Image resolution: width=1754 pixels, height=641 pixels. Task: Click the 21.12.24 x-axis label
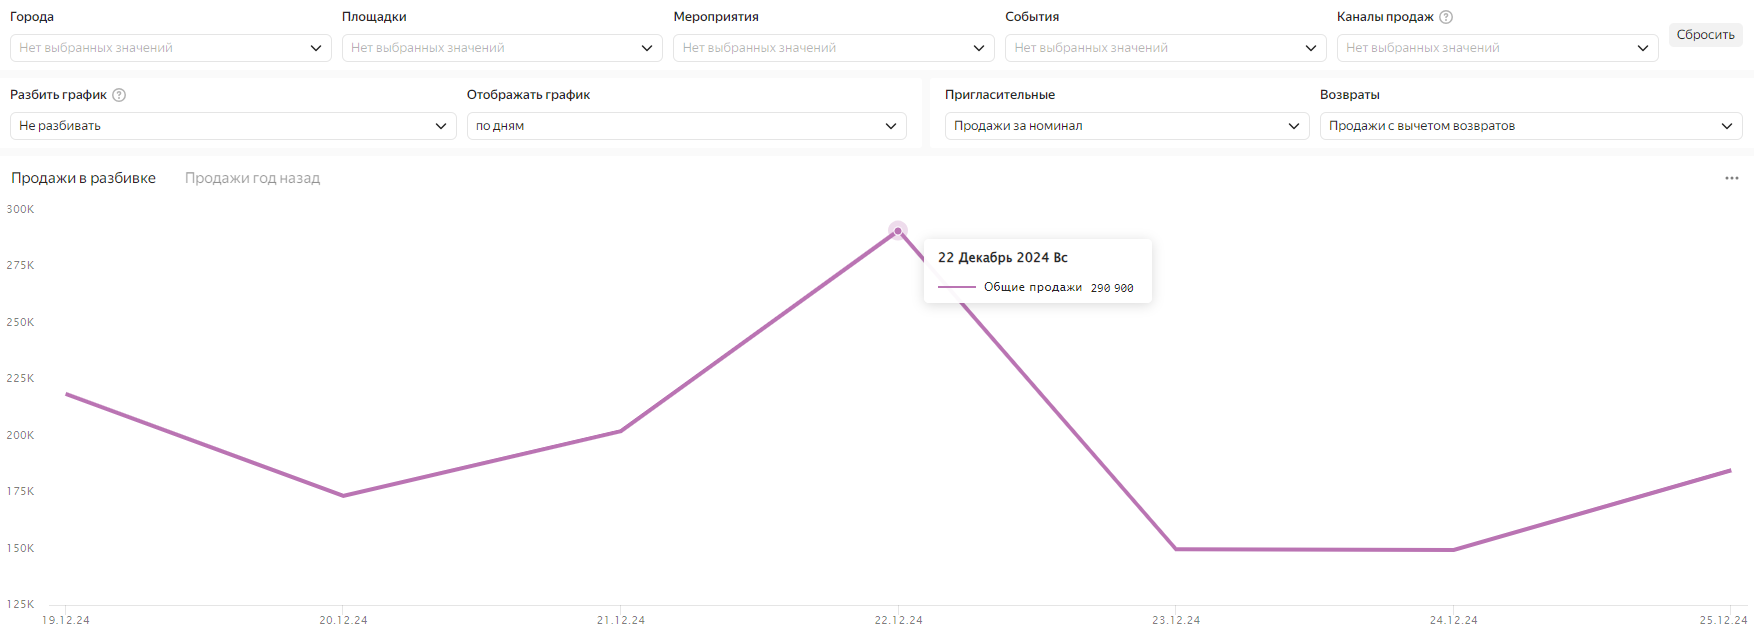(621, 620)
